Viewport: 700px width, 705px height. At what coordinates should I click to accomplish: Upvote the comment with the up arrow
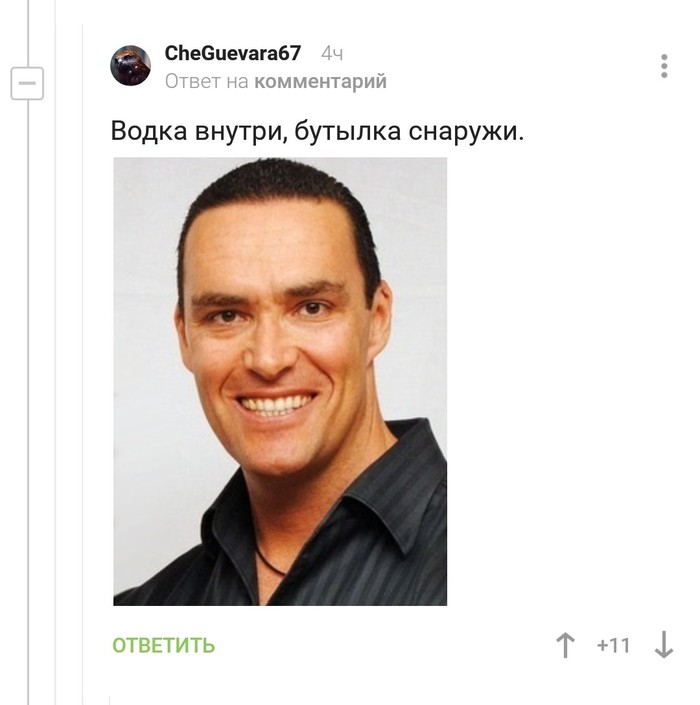click(x=566, y=645)
